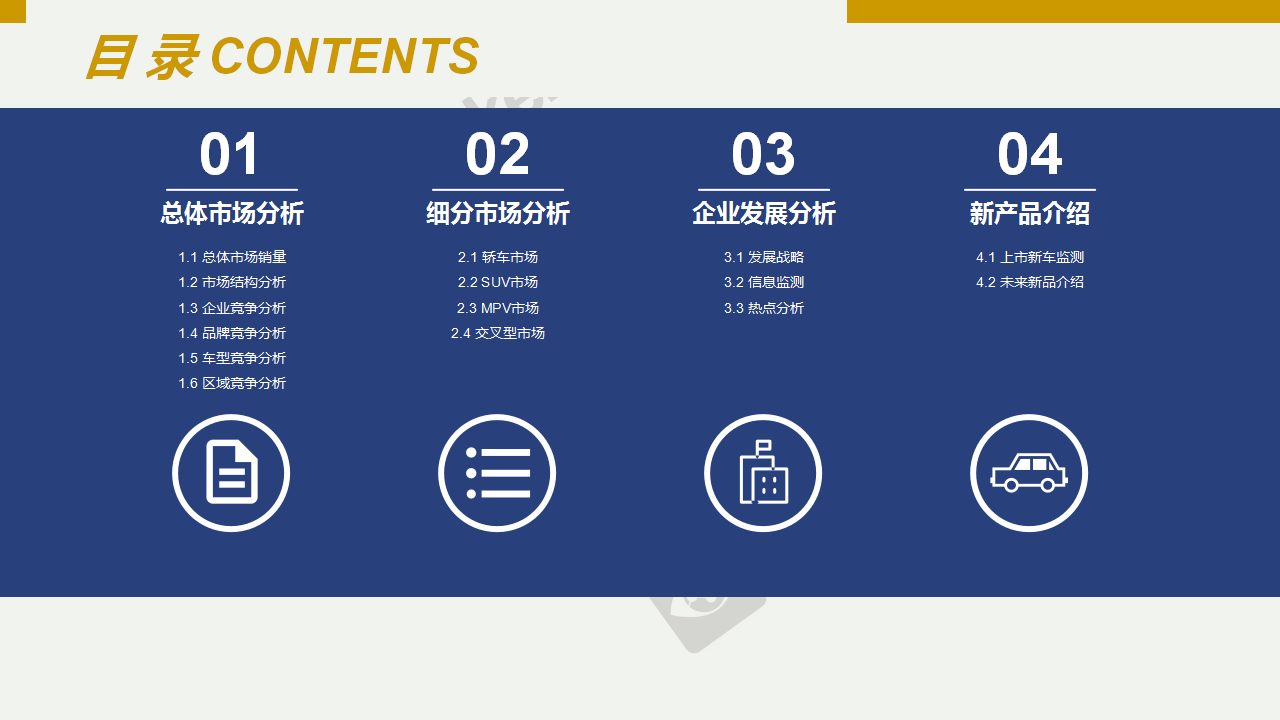Viewport: 1280px width, 720px height.
Task: Jump to 1.3 企业竞争分析 entry
Action: point(232,308)
